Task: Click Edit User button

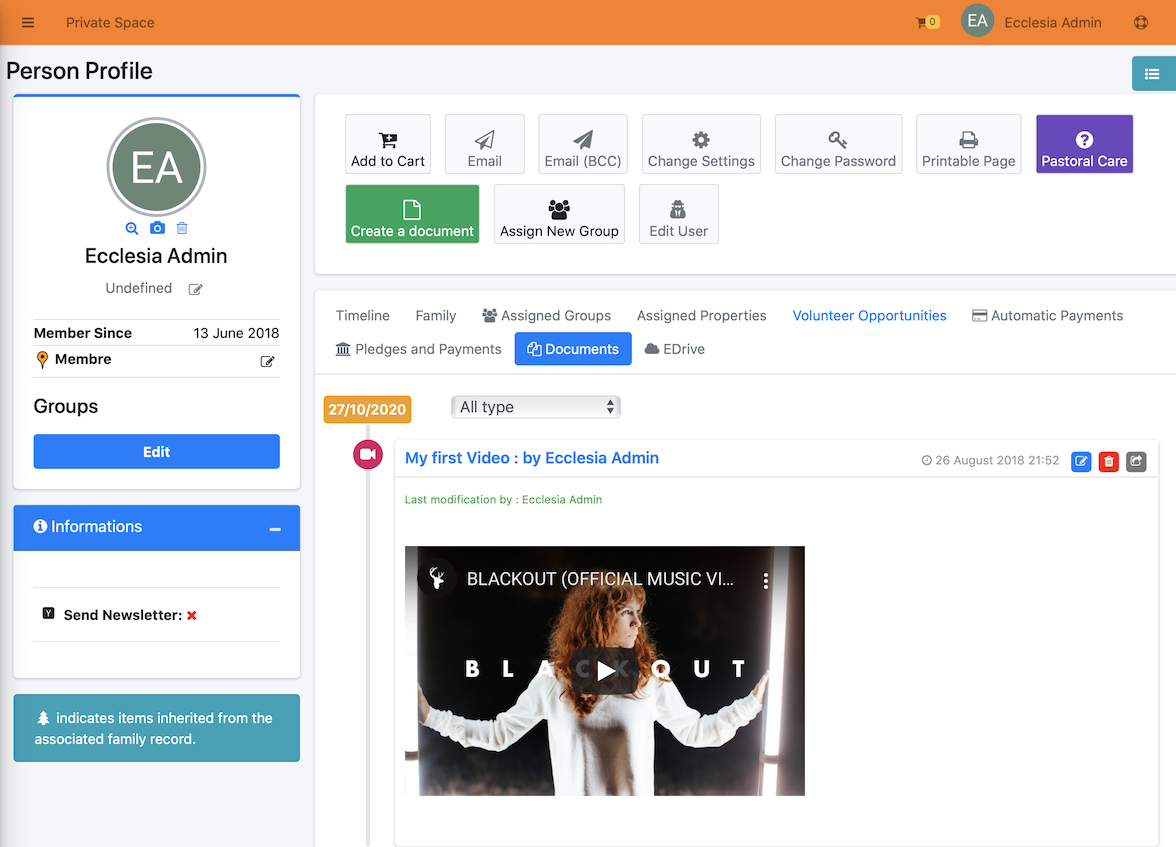Action: pos(678,214)
